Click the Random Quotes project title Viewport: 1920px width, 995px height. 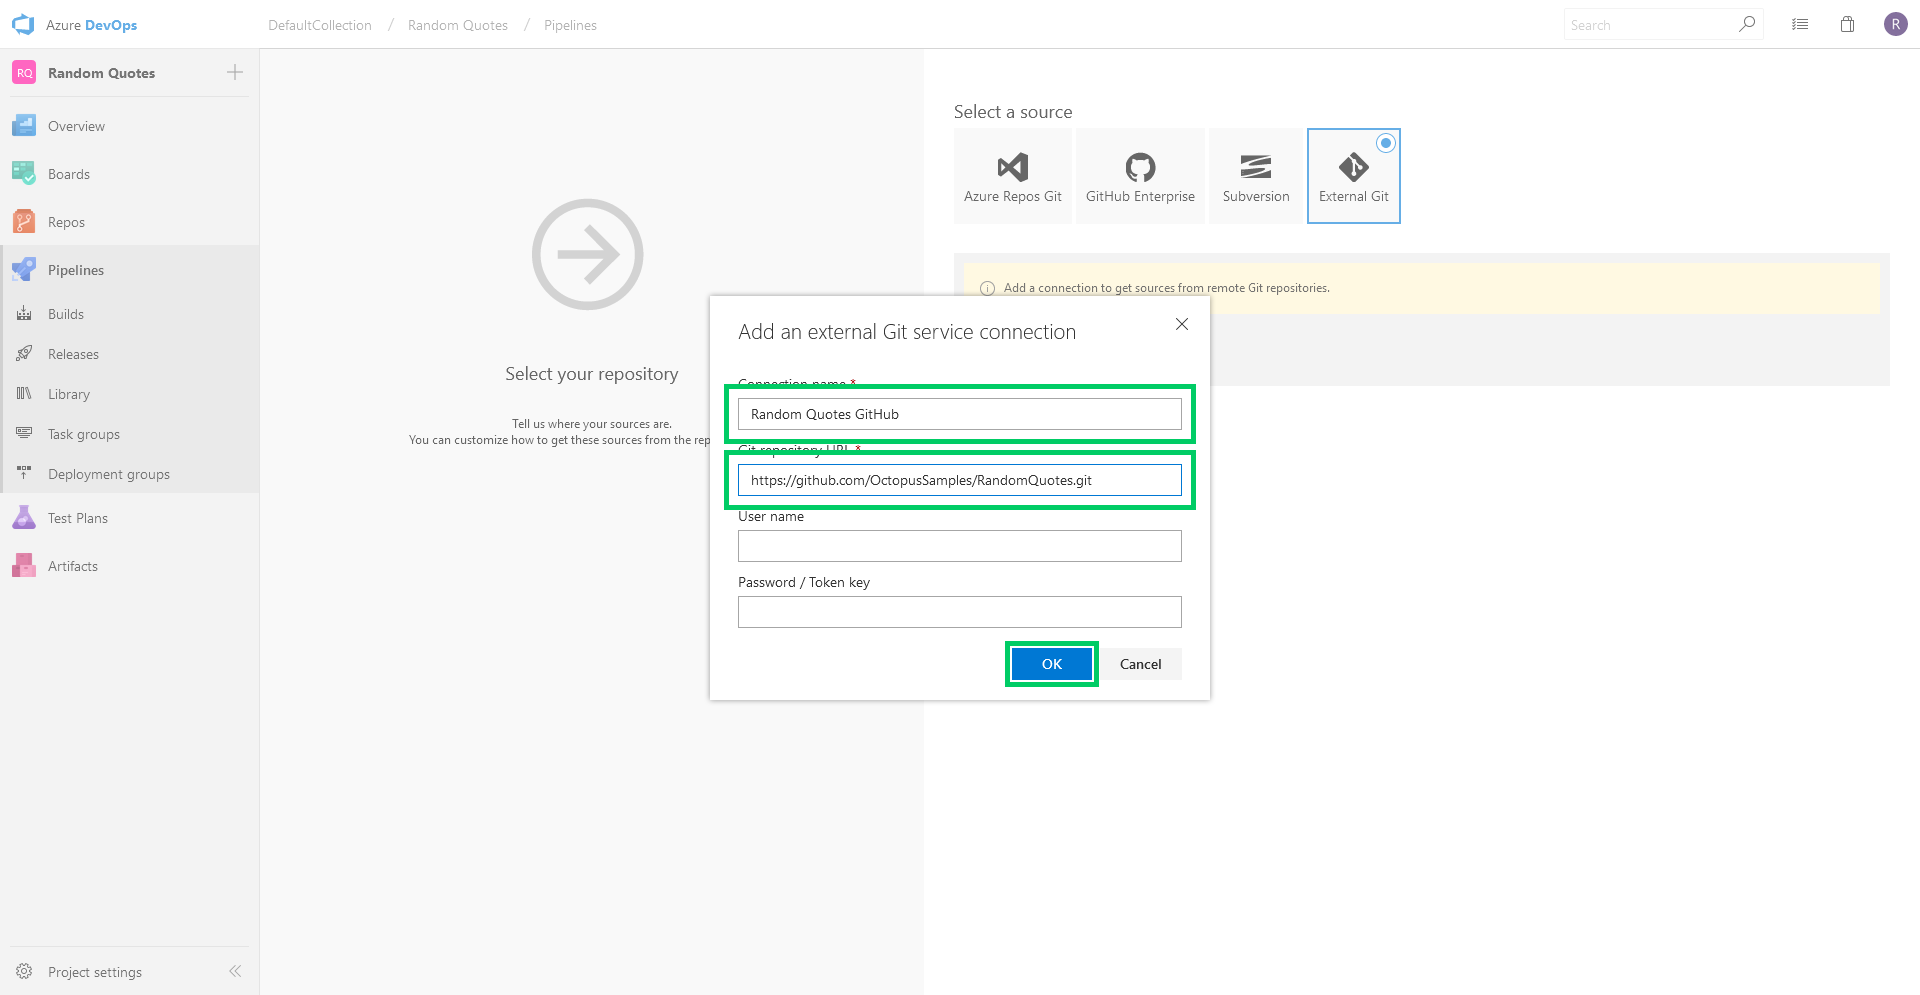tap(101, 73)
